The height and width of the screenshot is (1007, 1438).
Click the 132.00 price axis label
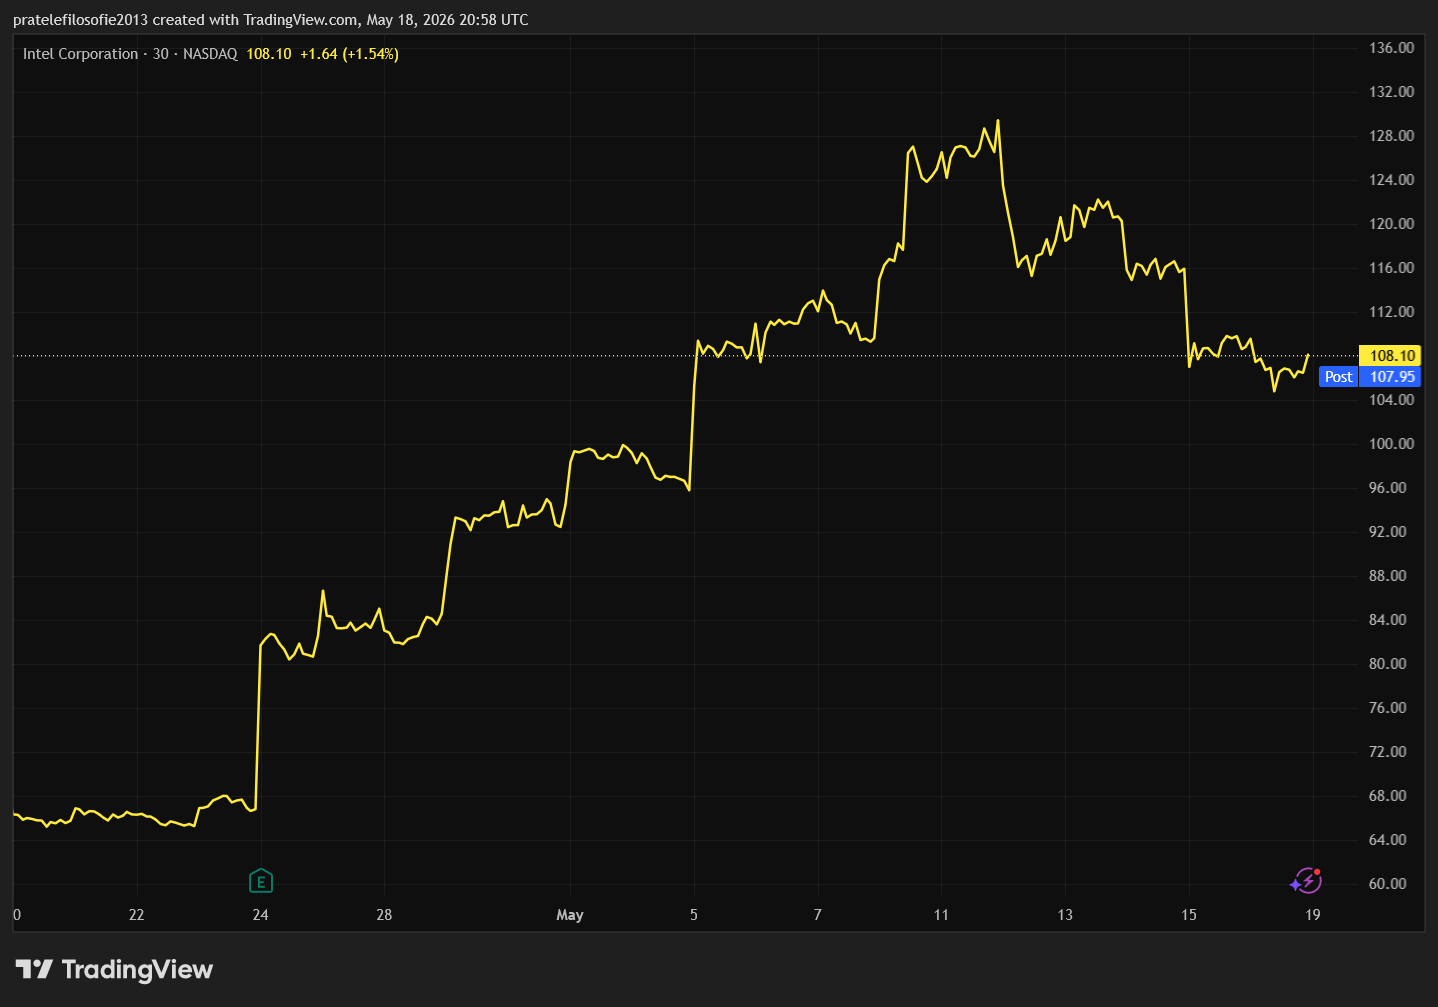[1391, 92]
